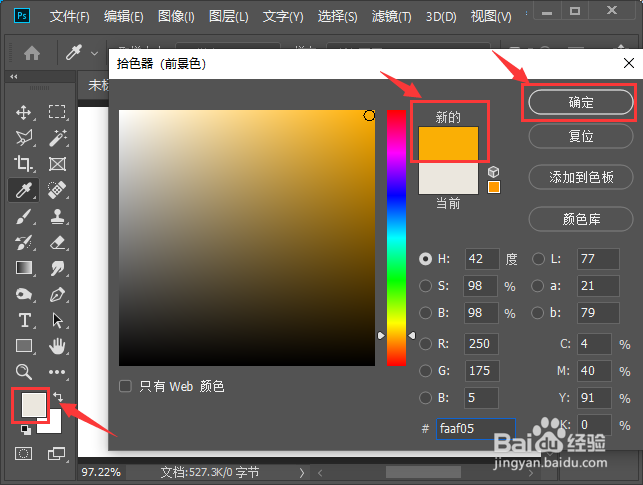Open the status bar info arrow
The height and width of the screenshot is (485, 643).
click(301, 473)
